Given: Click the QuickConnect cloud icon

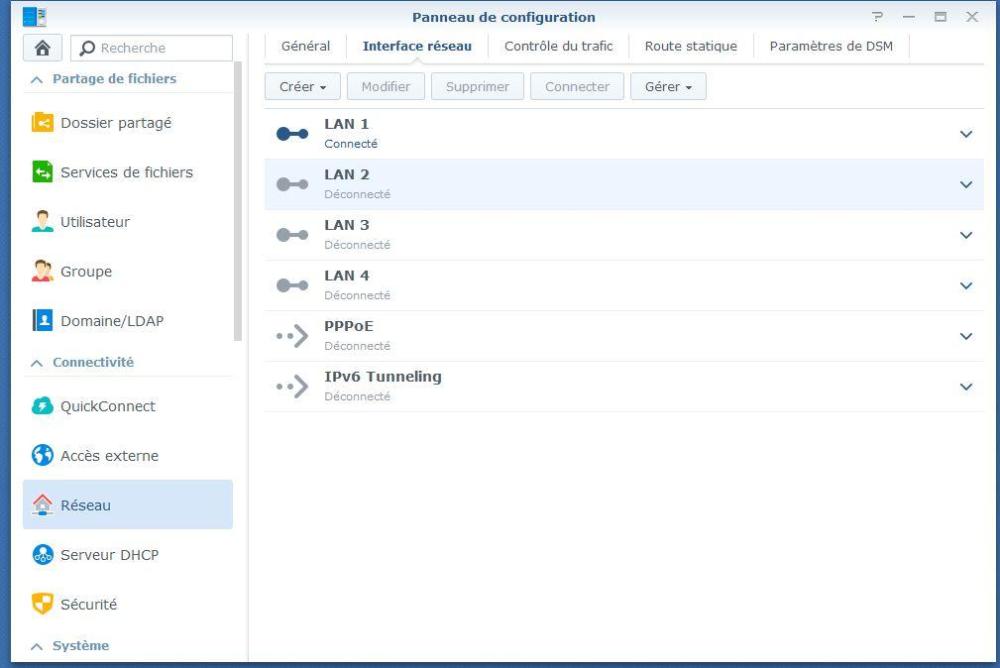Looking at the screenshot, I should (x=43, y=406).
